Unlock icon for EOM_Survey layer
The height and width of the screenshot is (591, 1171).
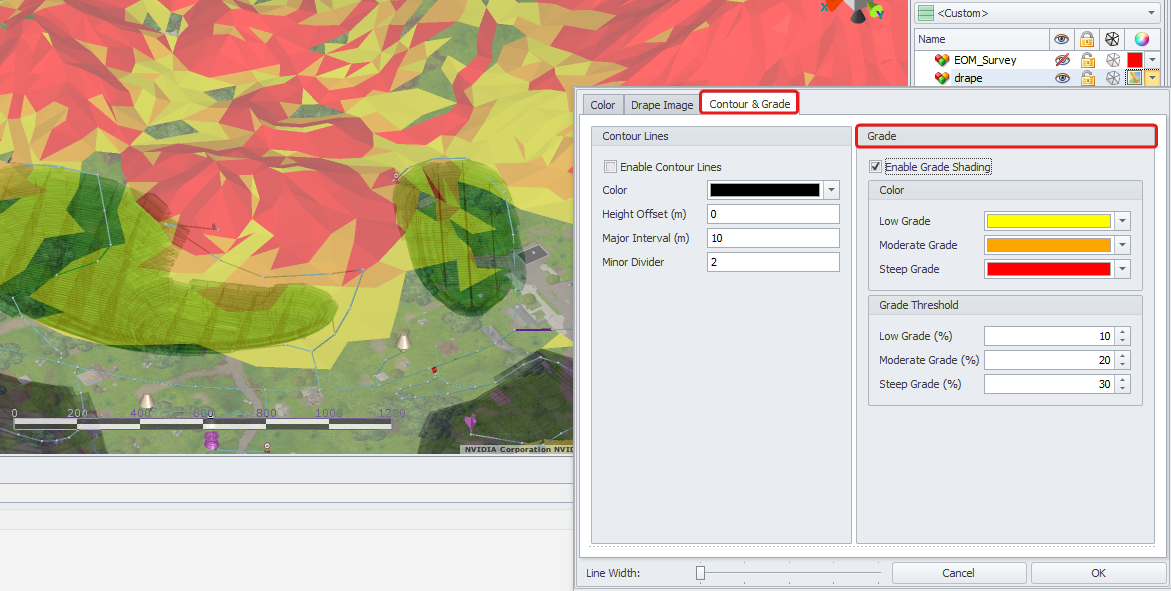[x=1087, y=60]
